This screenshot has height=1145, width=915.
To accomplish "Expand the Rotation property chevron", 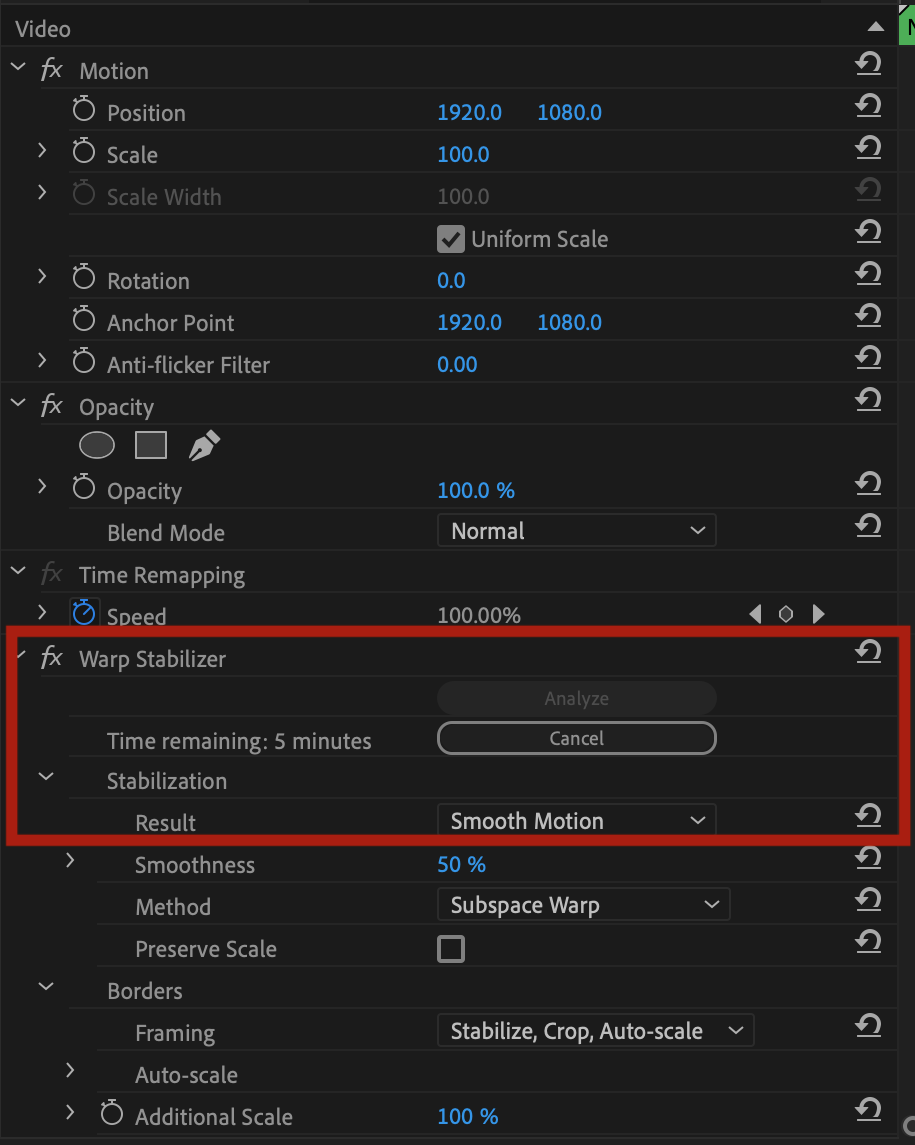I will point(42,277).
